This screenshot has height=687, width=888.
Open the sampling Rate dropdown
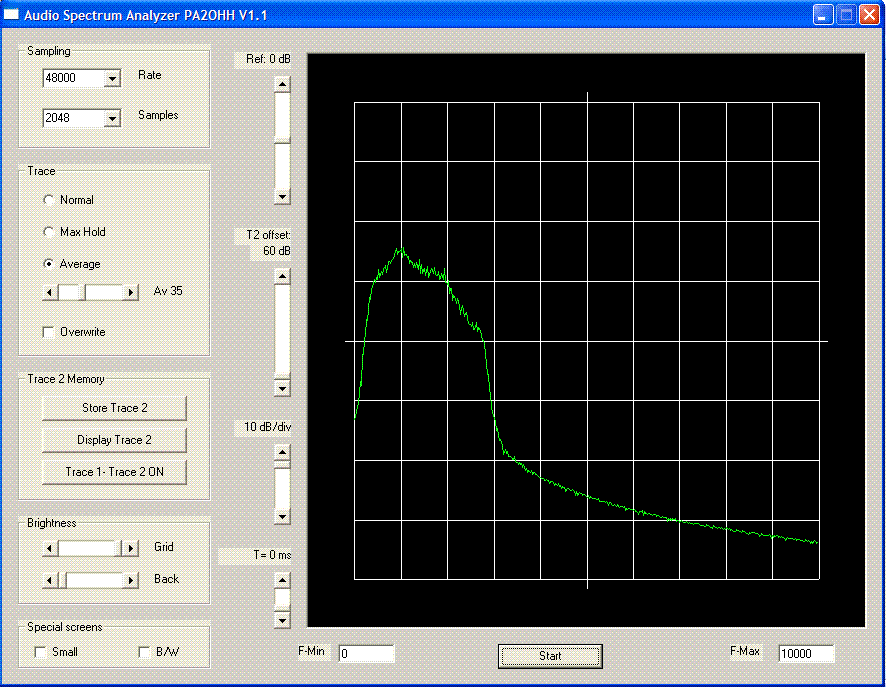pyautogui.click(x=112, y=79)
